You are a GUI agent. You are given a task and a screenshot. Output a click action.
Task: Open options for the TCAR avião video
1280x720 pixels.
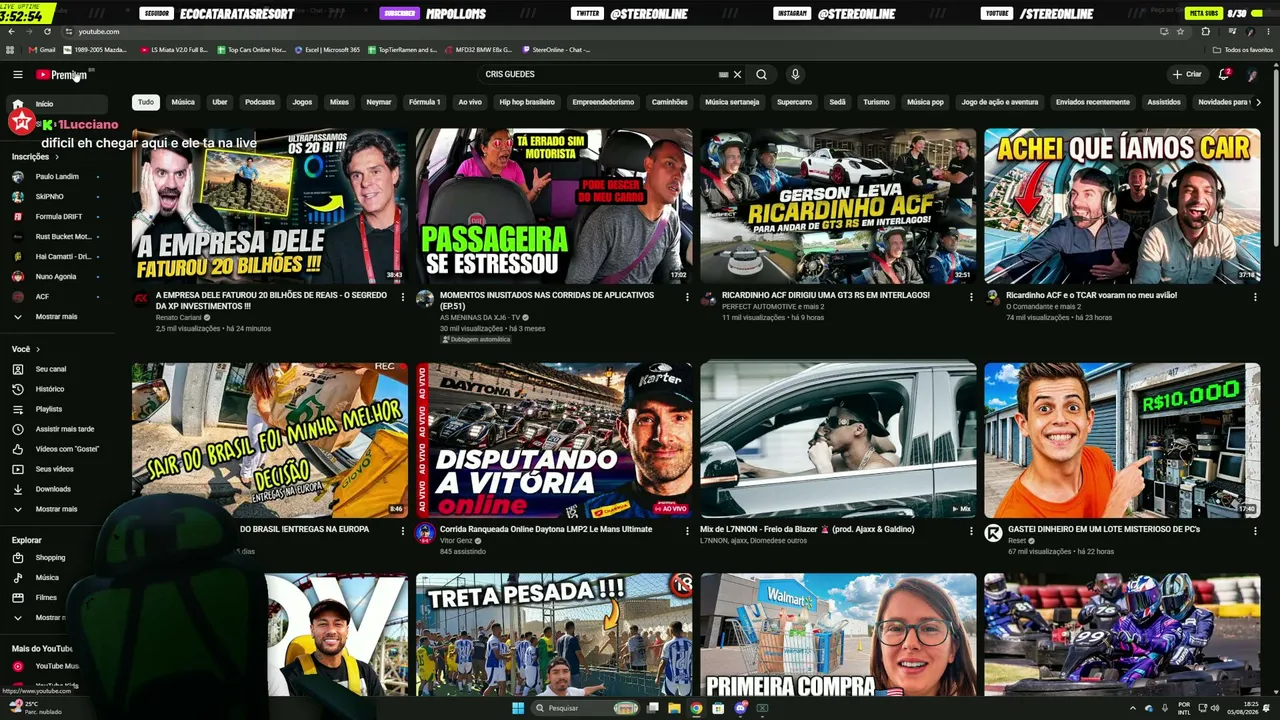pos(1255,297)
